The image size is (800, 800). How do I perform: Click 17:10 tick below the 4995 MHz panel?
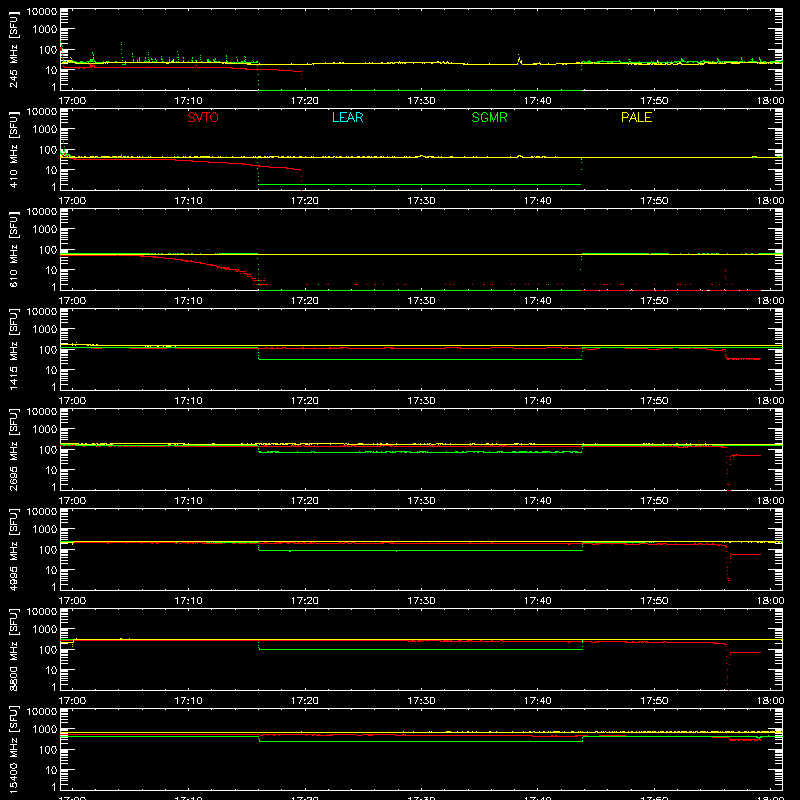[188, 601]
